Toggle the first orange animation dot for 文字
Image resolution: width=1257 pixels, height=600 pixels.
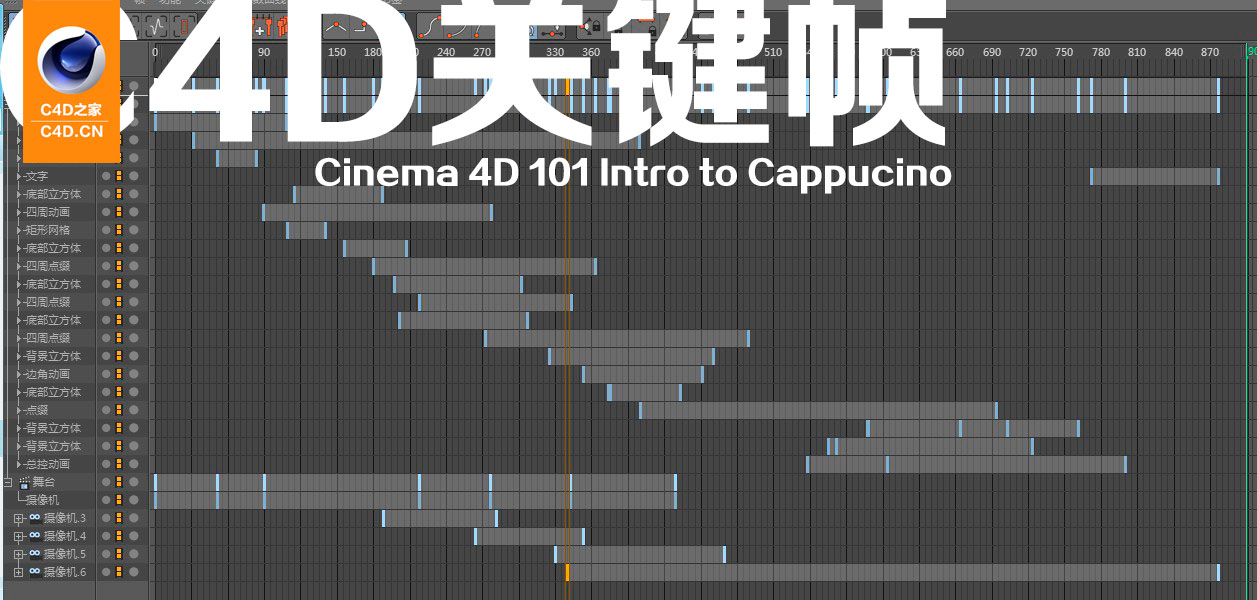click(x=117, y=176)
